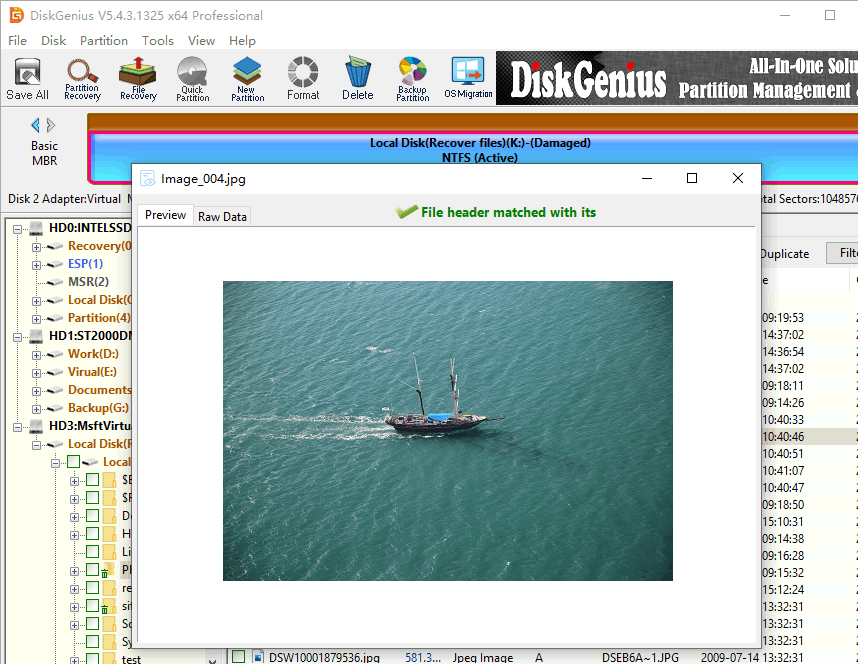This screenshot has width=858, height=664.
Task: Expand the Backup(G:) partition node
Action: [37, 408]
